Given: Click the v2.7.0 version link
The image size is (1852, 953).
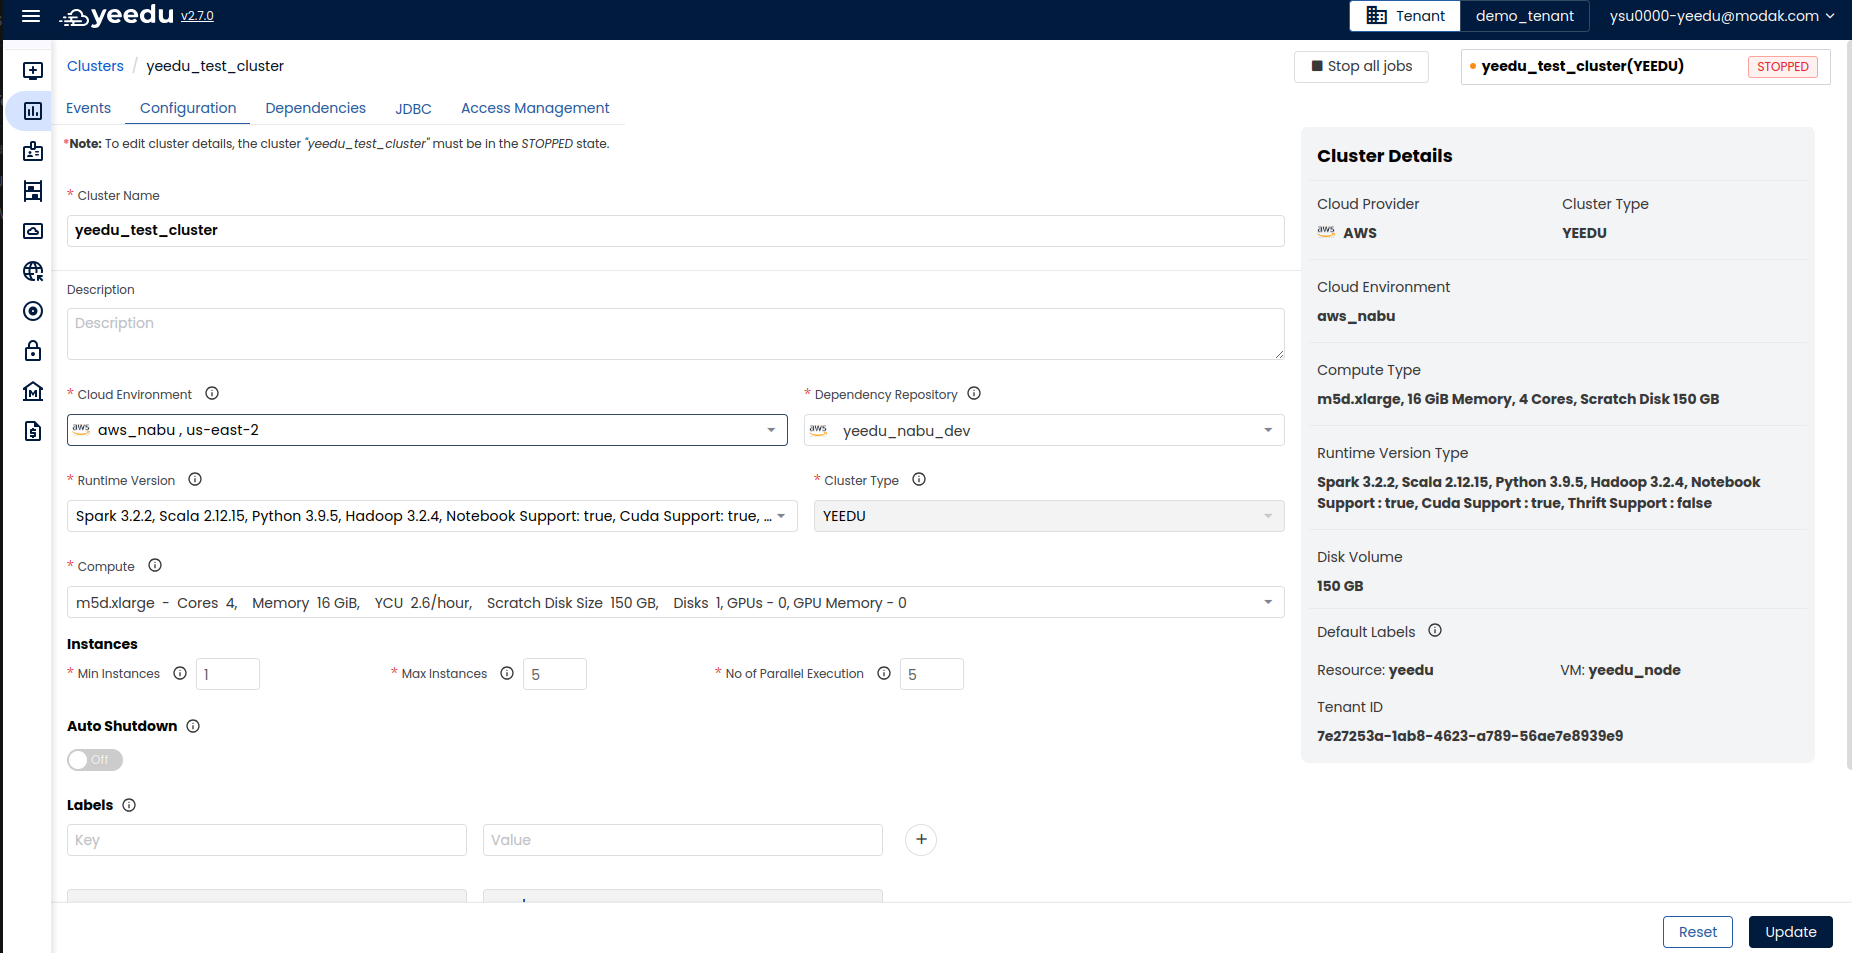Looking at the screenshot, I should point(197,16).
